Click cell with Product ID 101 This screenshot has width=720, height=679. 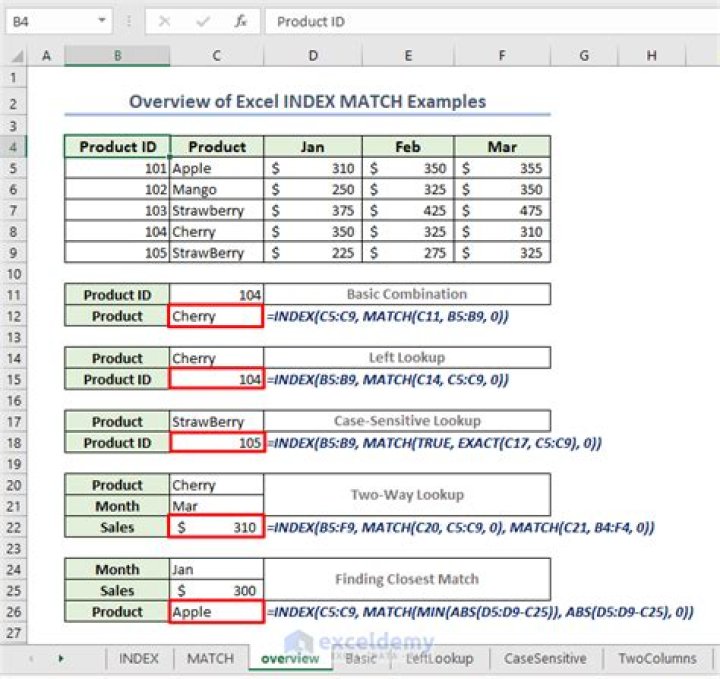point(118,168)
